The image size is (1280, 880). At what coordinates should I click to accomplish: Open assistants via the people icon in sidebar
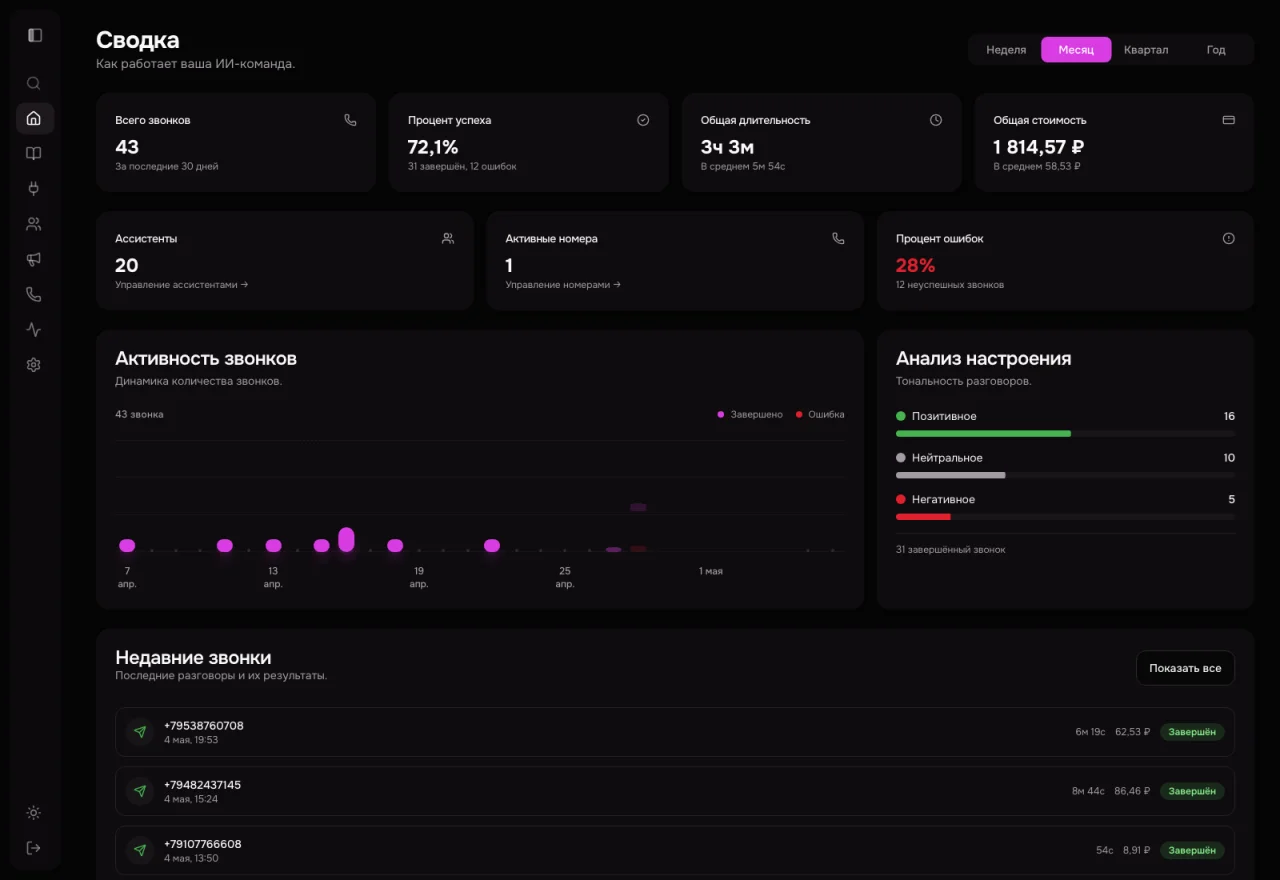[x=34, y=224]
